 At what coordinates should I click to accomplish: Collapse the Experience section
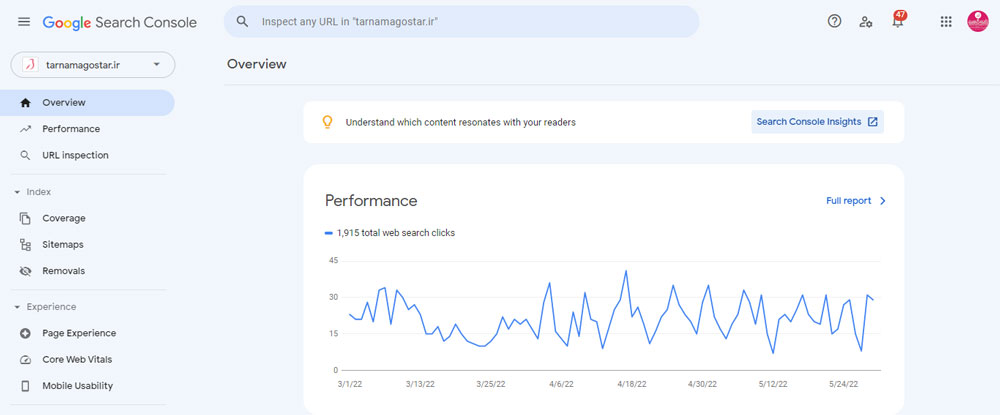pyautogui.click(x=17, y=307)
